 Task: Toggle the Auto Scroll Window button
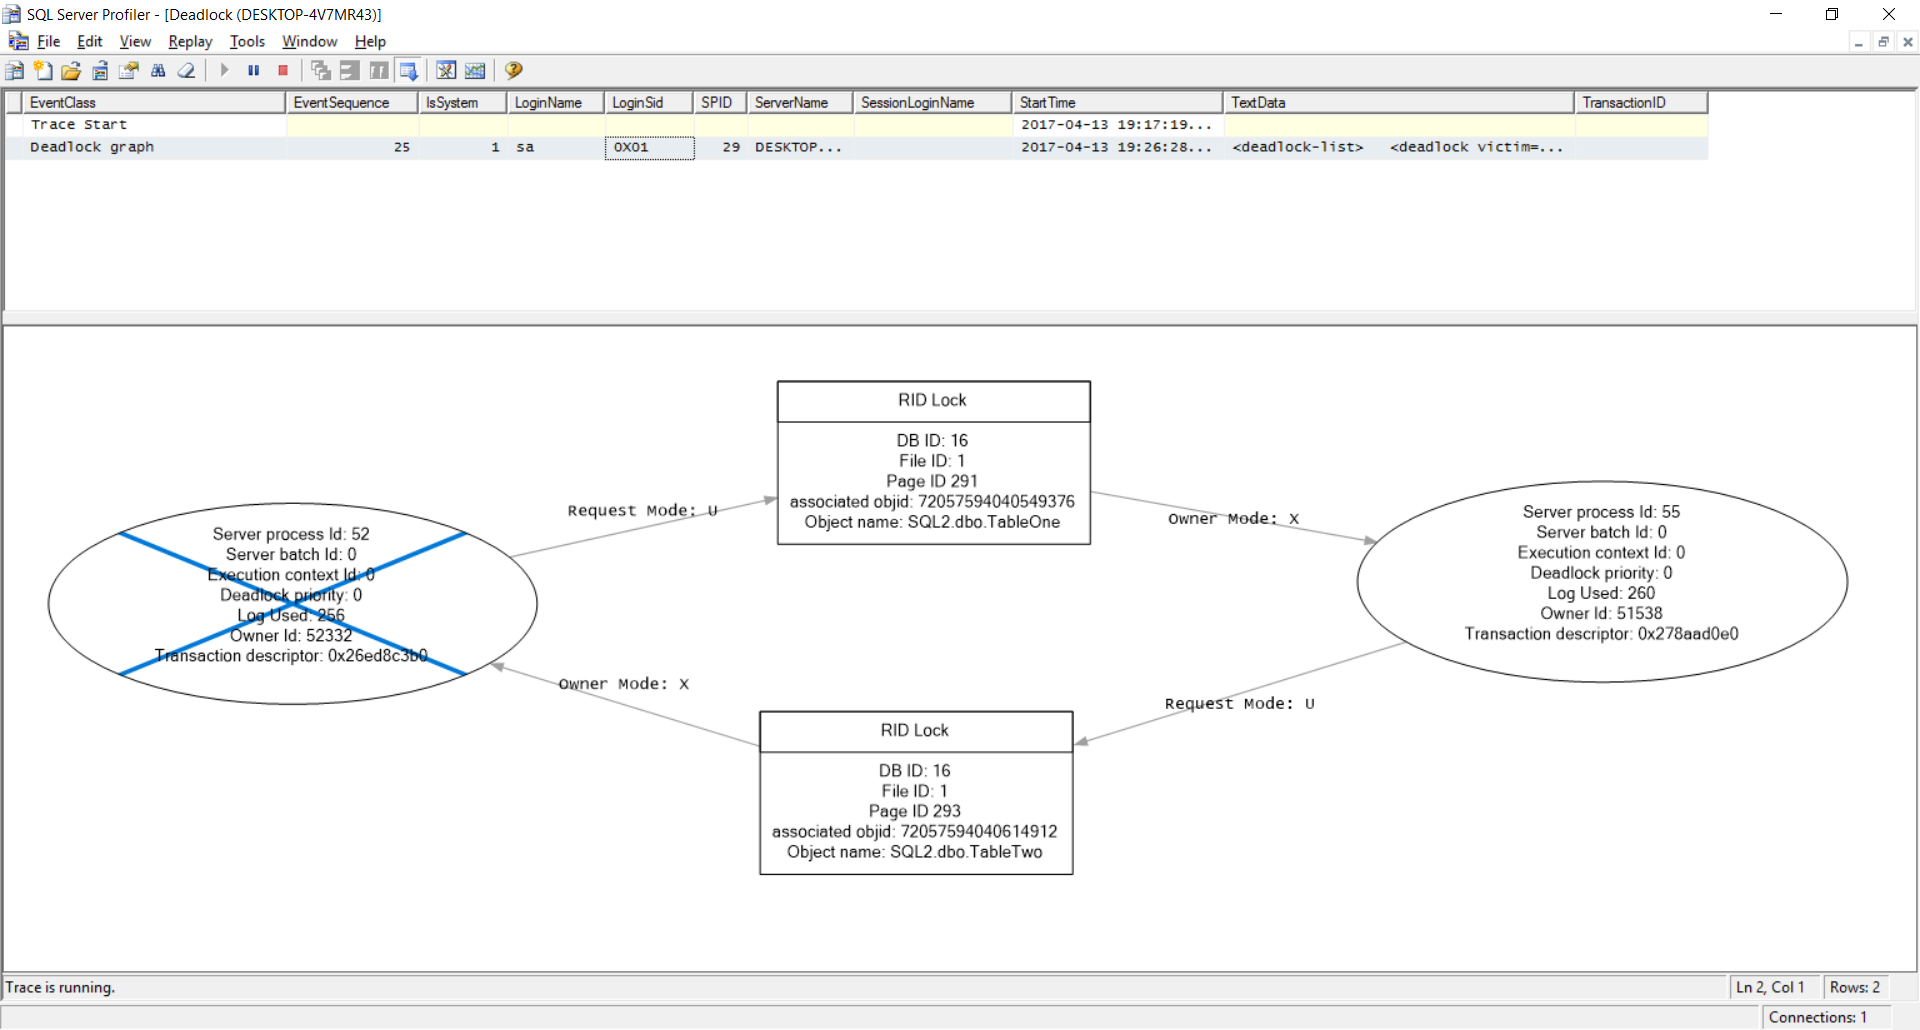click(408, 71)
